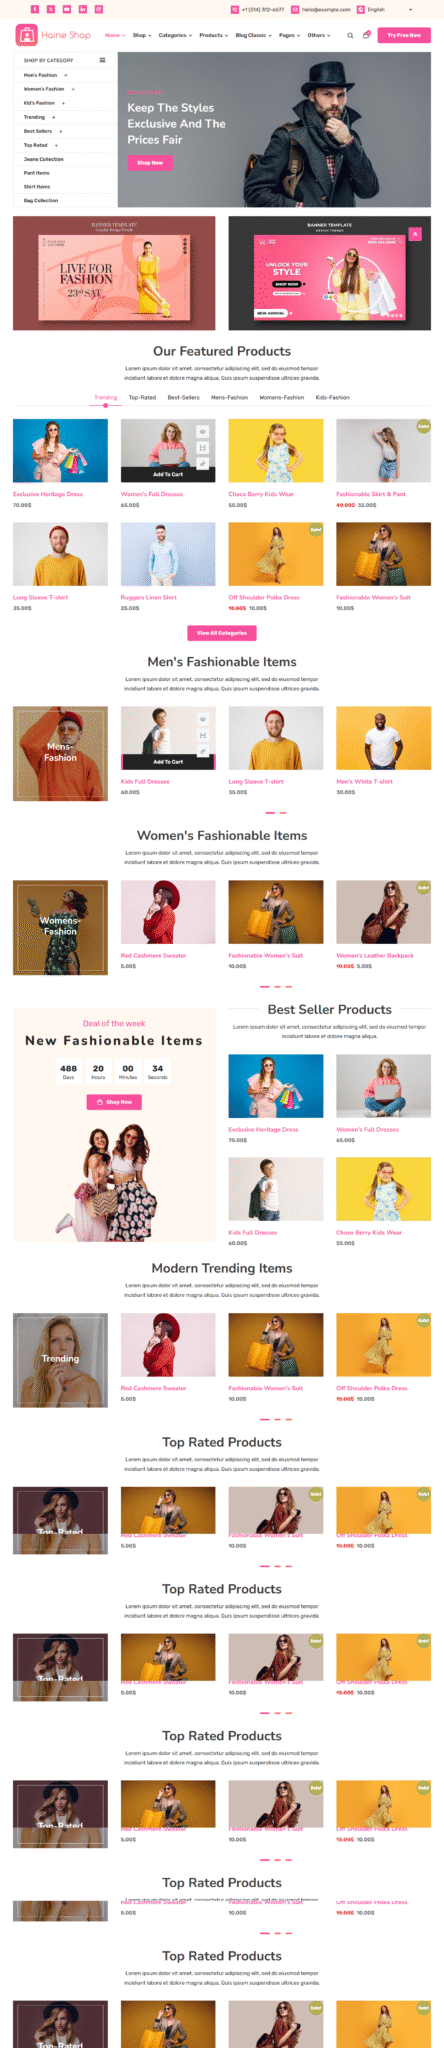Click carousel pagination dots under Men's items
The height and width of the screenshot is (2048, 444).
[x=276, y=813]
